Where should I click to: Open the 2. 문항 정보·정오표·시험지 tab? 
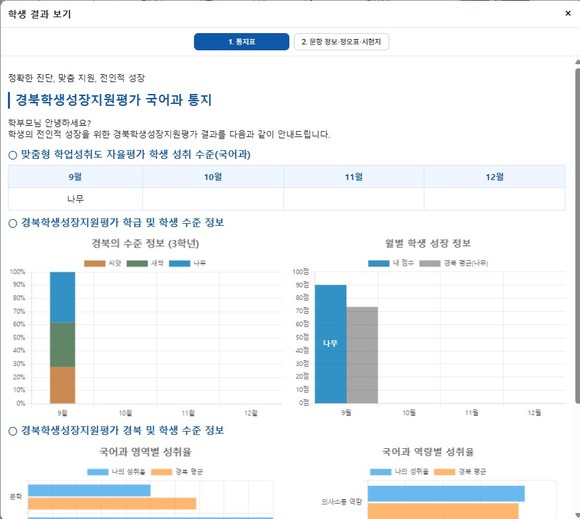[341, 41]
